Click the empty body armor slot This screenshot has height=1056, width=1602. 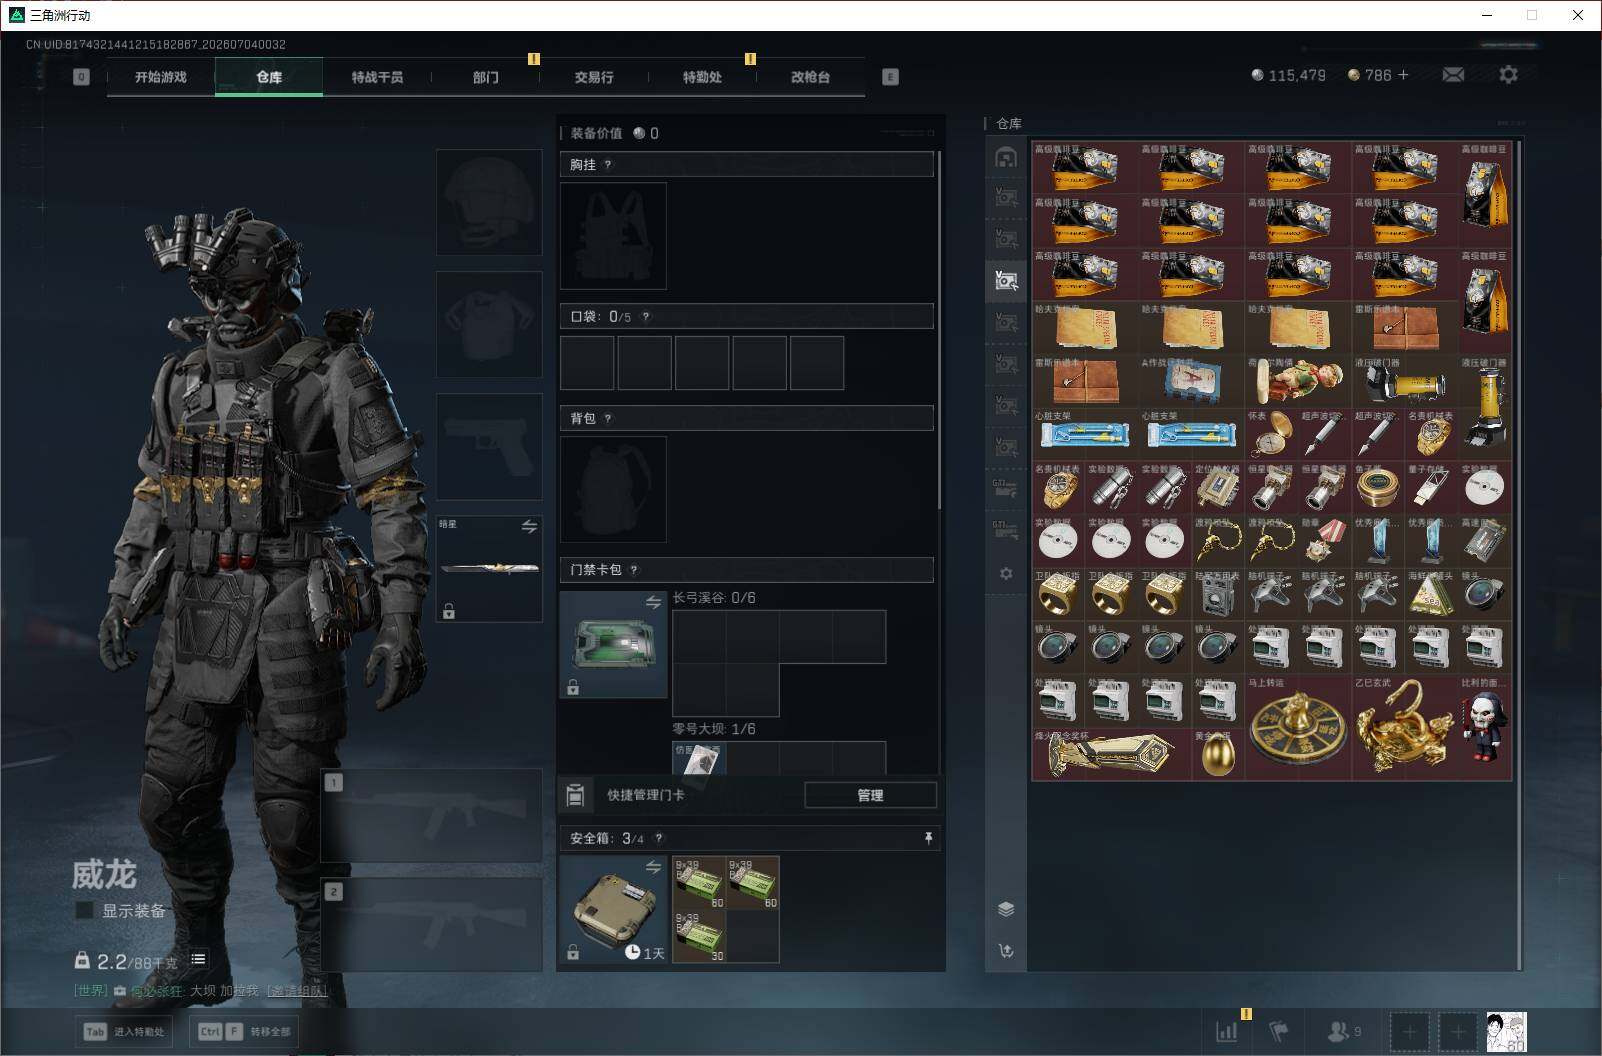[489, 324]
